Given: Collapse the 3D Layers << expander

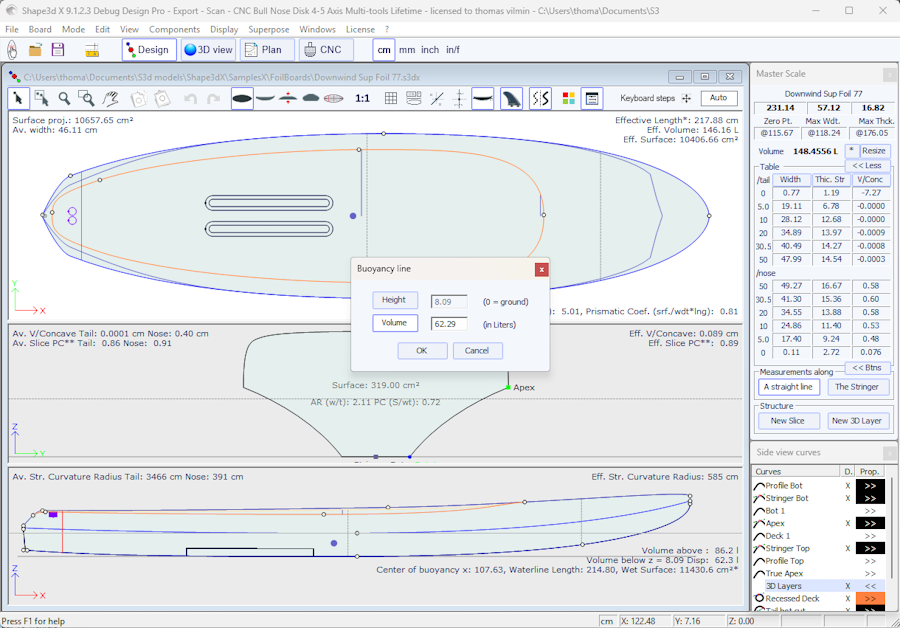Looking at the screenshot, I should click(x=870, y=586).
